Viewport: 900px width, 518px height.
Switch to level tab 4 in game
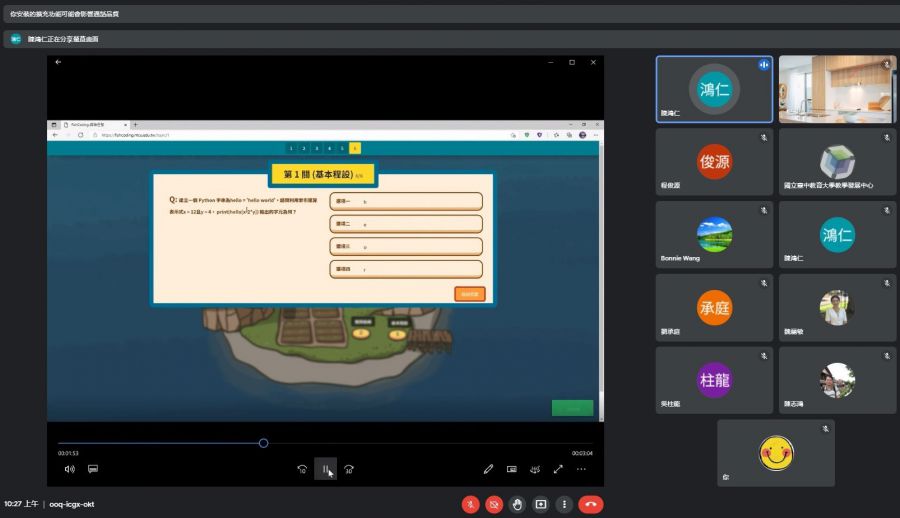pos(329,148)
